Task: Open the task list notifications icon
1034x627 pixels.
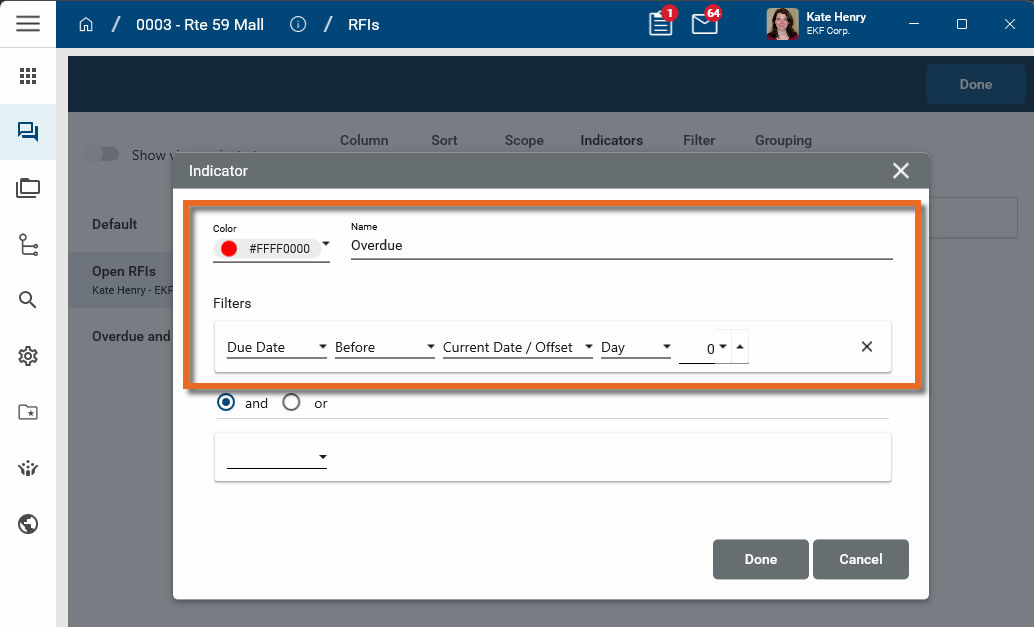Action: (660, 24)
